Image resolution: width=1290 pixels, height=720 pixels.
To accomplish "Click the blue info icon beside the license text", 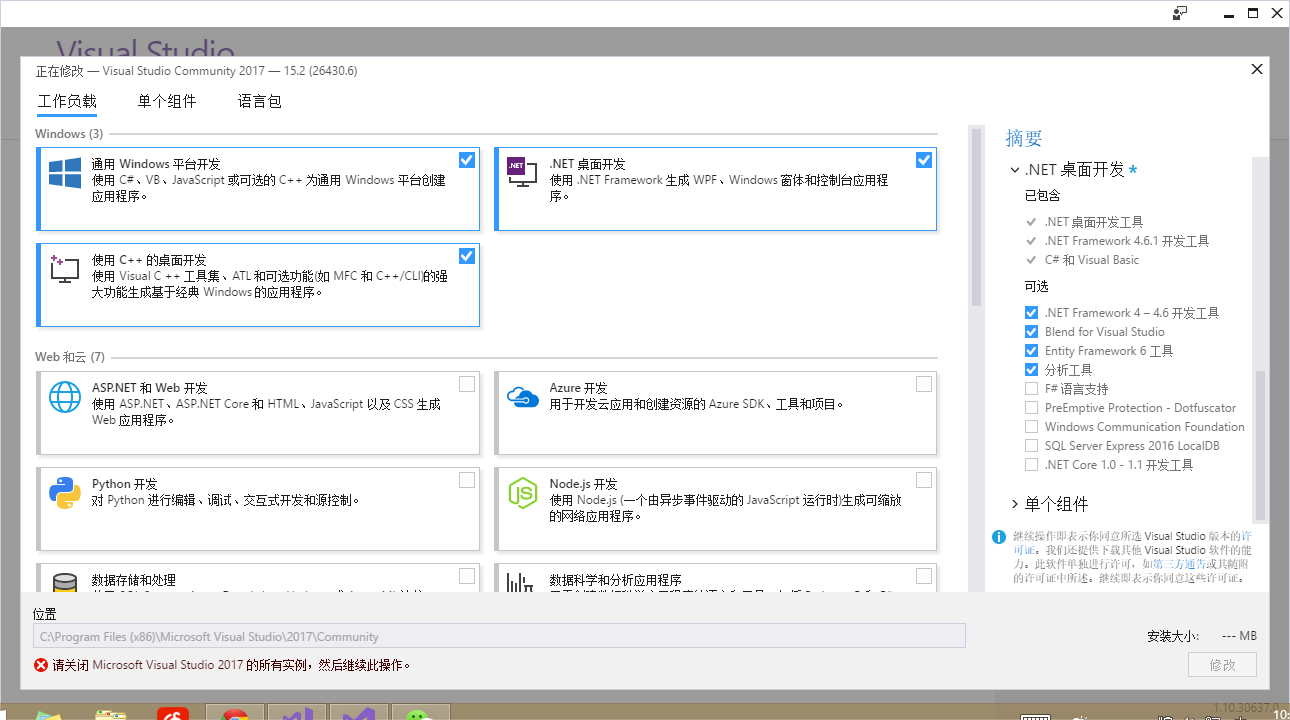I will (998, 537).
